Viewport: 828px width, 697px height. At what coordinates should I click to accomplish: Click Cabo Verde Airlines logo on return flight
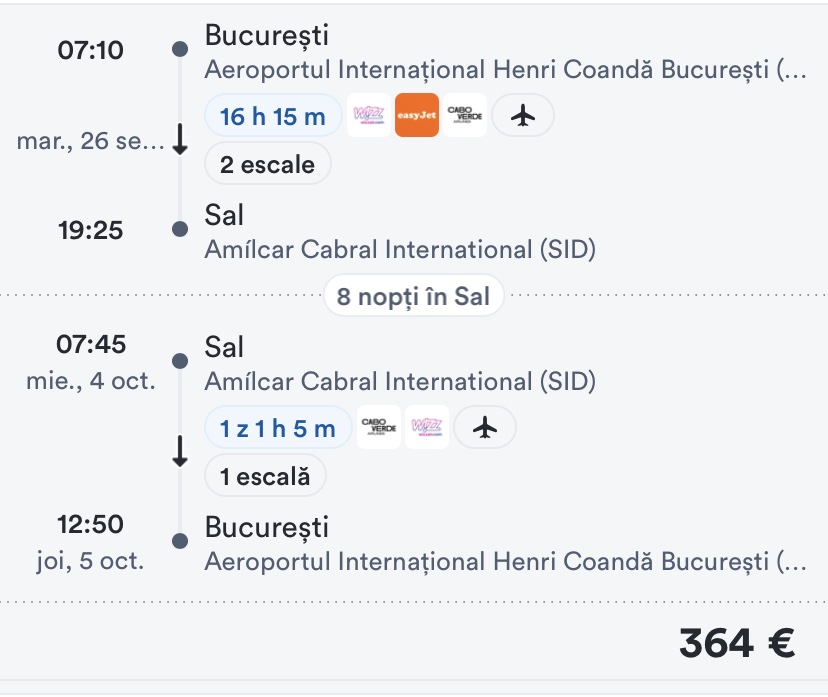[378, 428]
